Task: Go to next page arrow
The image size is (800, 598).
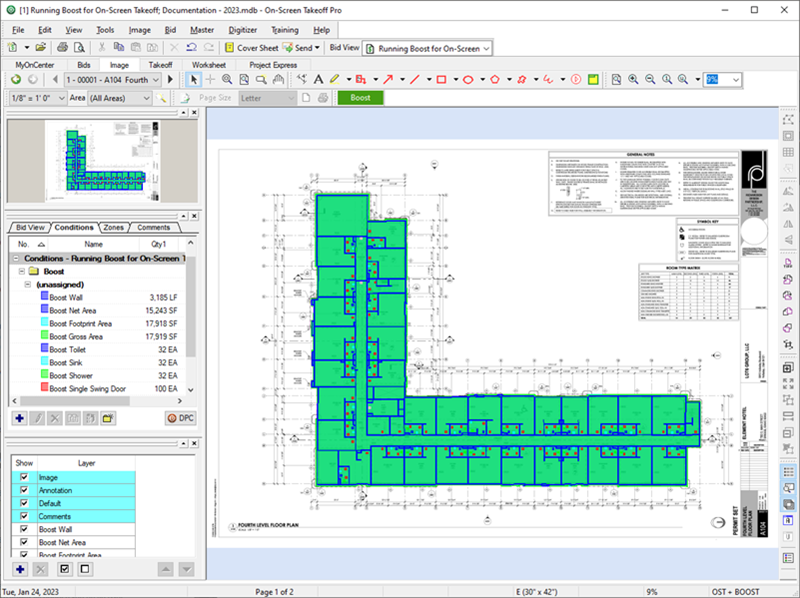Action: 171,80
